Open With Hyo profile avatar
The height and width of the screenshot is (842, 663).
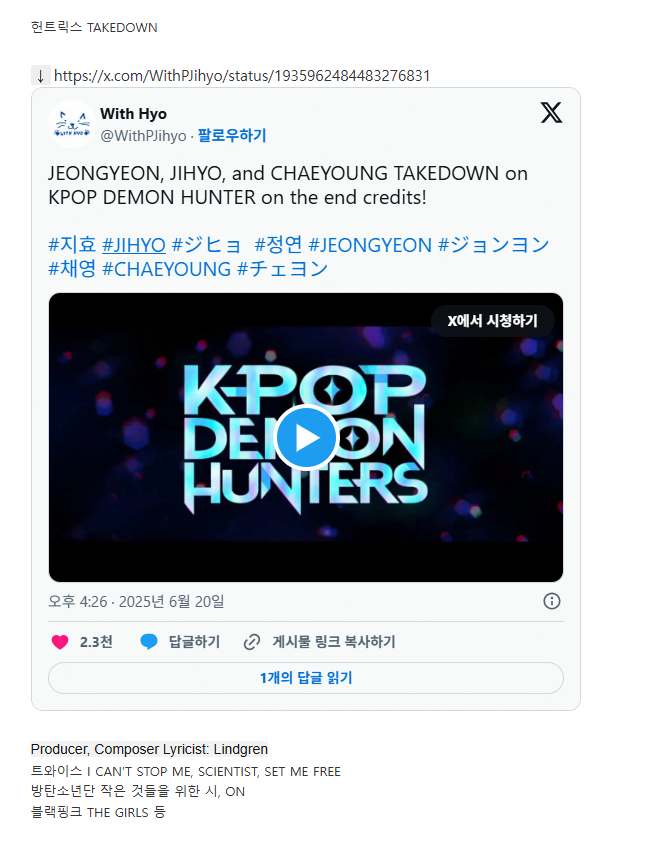[72, 124]
